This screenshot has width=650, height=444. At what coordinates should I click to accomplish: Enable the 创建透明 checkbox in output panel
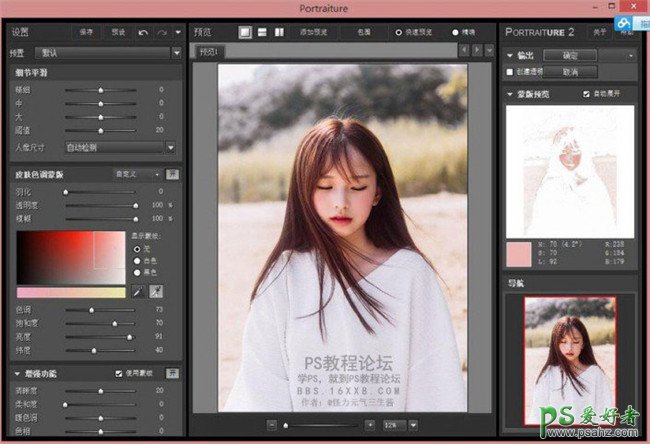click(x=510, y=72)
